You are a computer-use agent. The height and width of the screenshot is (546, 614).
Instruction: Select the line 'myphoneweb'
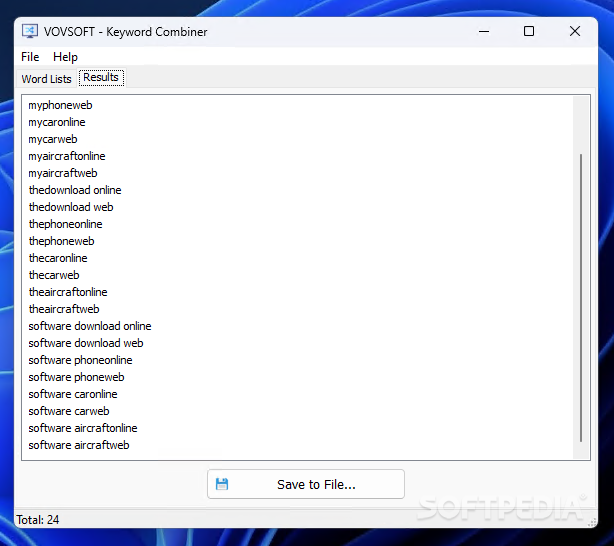tap(60, 105)
